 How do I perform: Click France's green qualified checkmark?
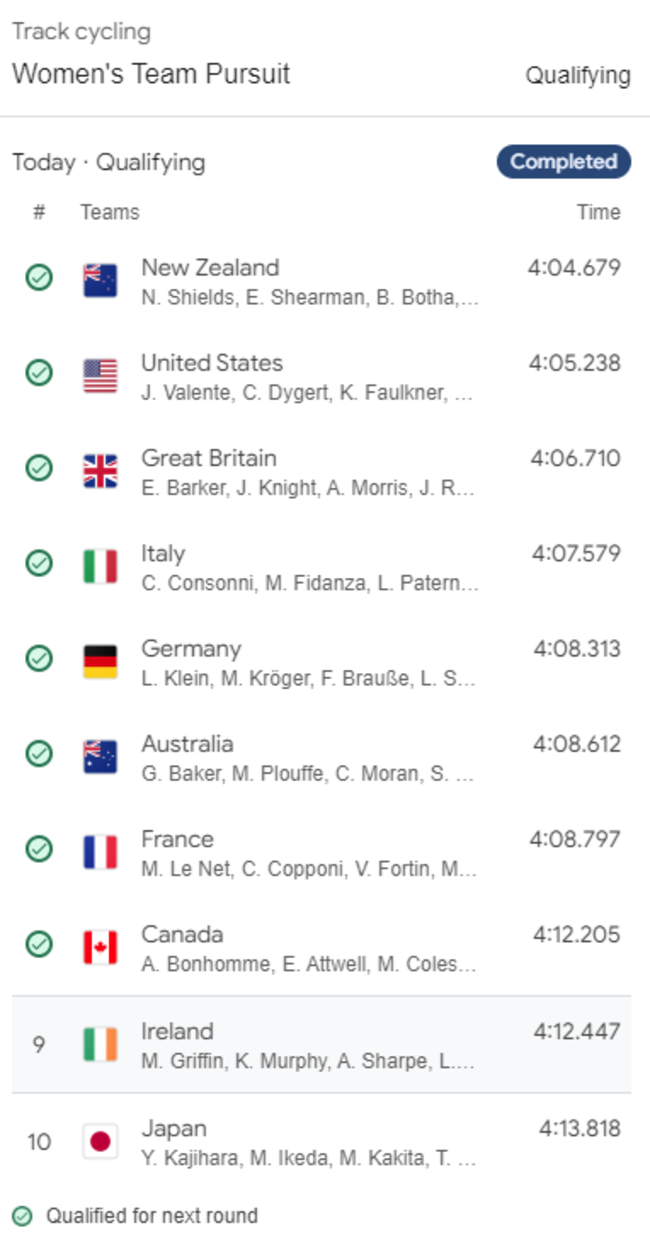pos(39,849)
